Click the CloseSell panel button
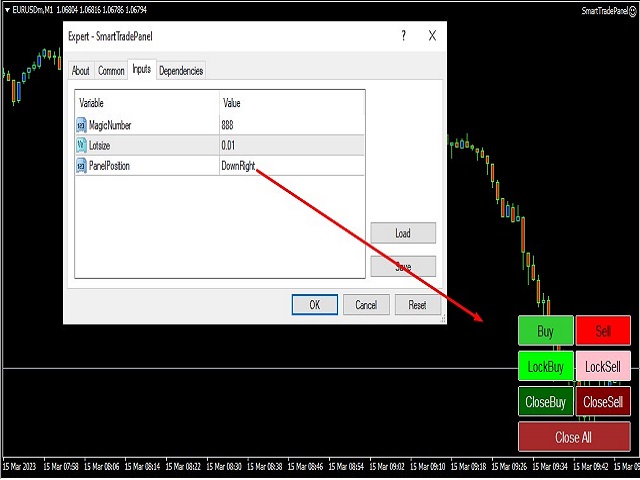640x480 pixels. point(603,402)
